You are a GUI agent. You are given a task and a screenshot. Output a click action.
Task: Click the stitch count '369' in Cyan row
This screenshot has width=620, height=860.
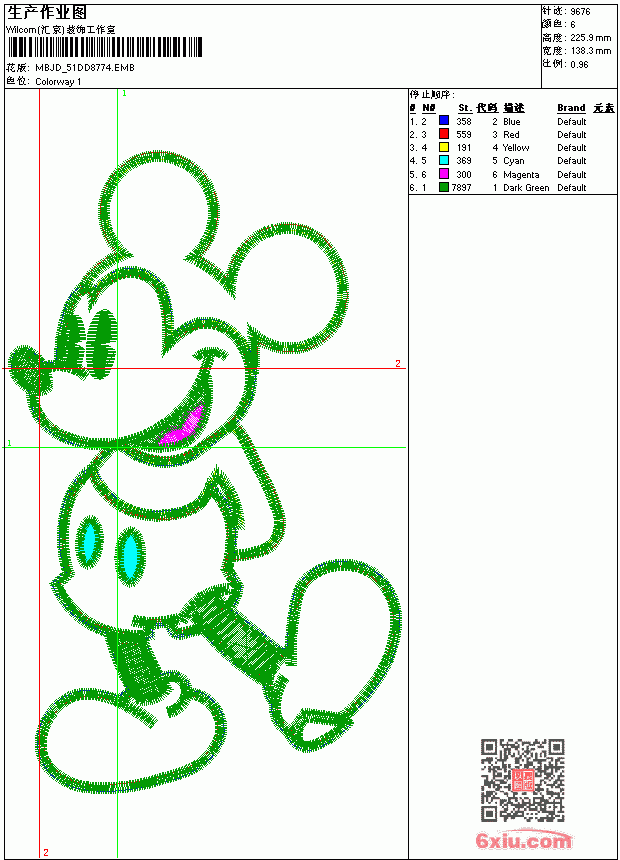(x=464, y=161)
